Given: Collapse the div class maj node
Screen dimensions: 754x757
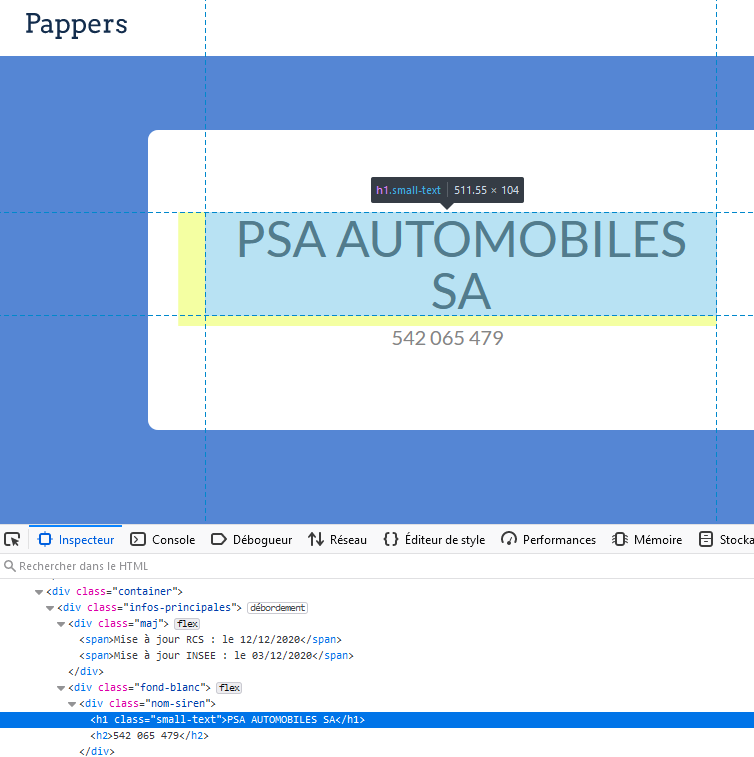Looking at the screenshot, I should pyautogui.click(x=61, y=624).
